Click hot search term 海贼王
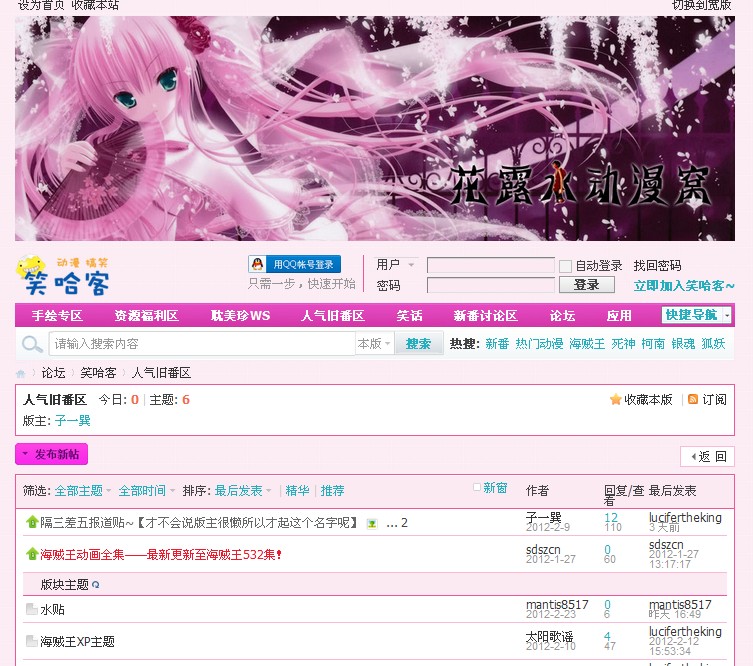 click(587, 344)
